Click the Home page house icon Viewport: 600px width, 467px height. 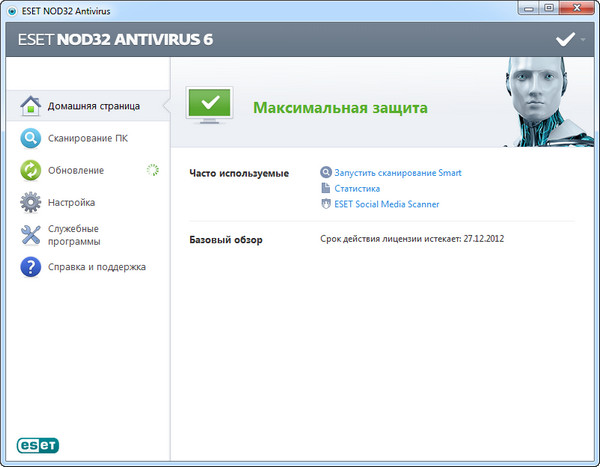31,106
